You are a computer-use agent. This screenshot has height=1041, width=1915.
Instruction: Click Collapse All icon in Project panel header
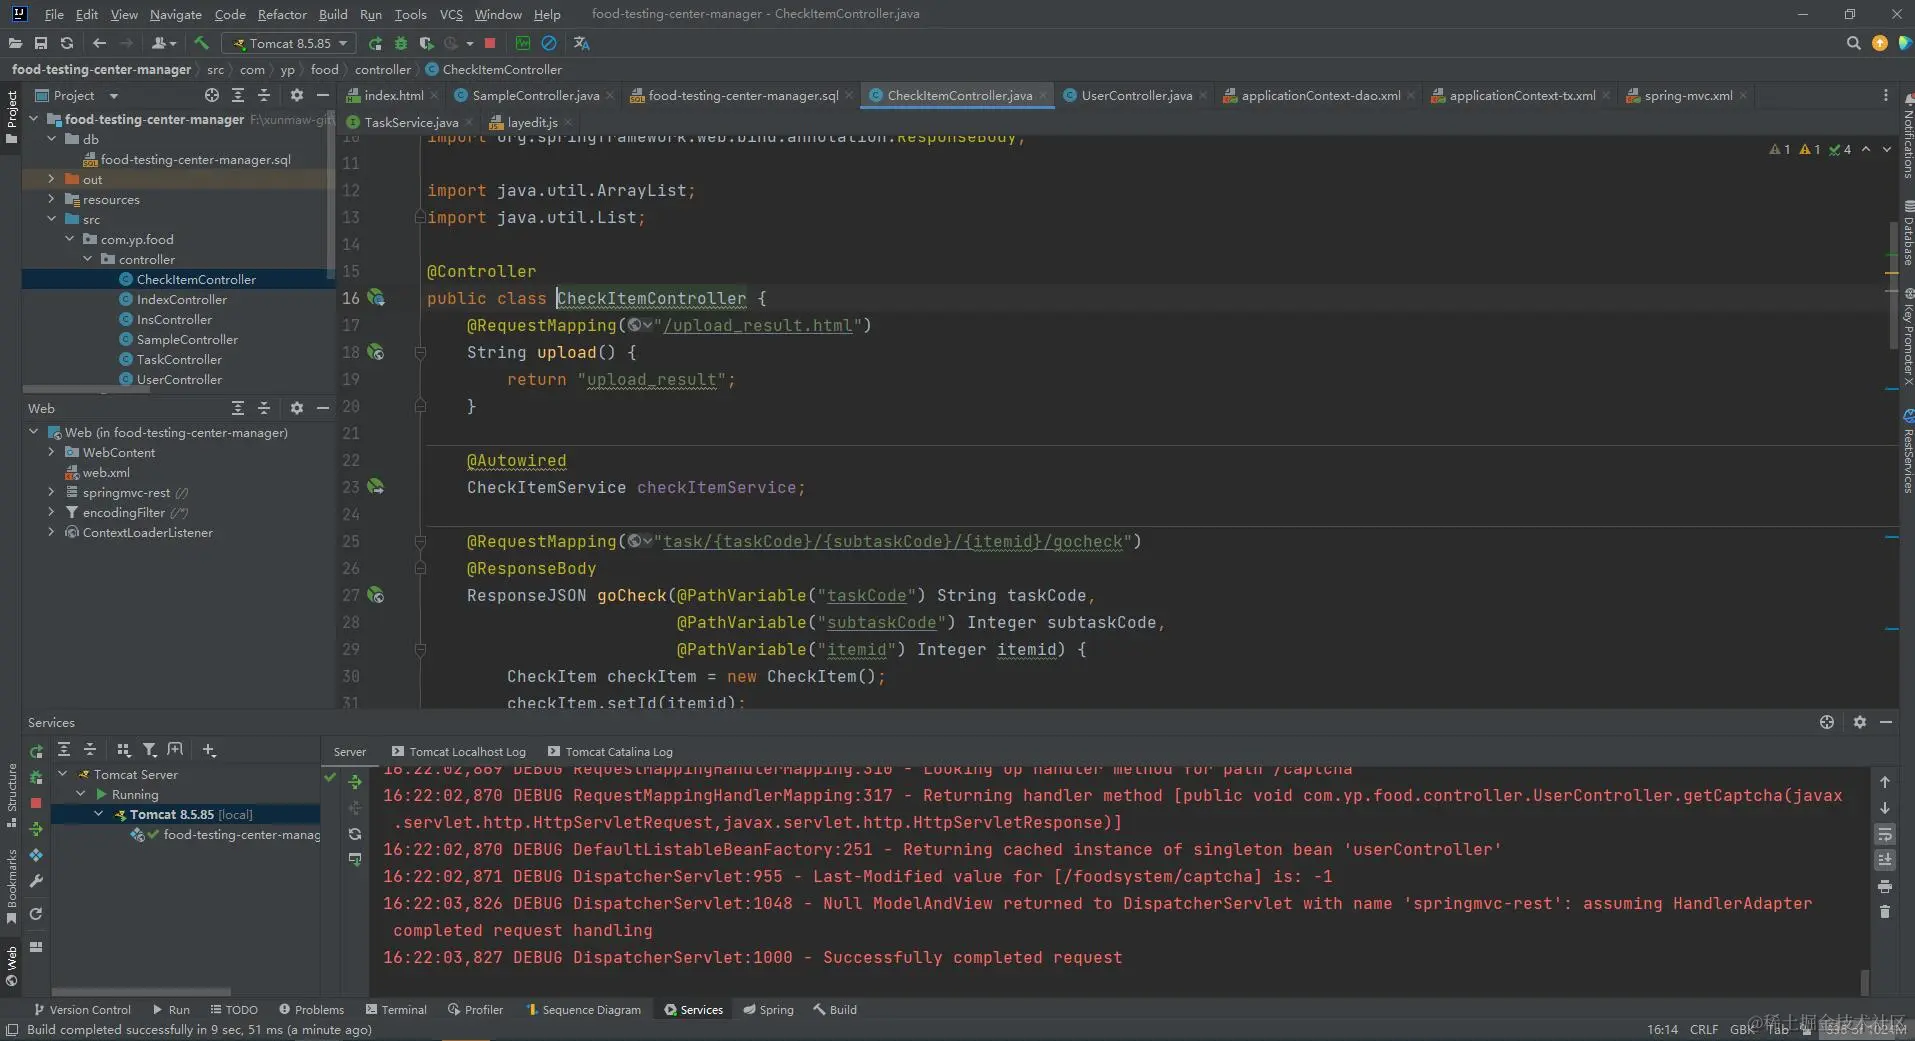[264, 95]
